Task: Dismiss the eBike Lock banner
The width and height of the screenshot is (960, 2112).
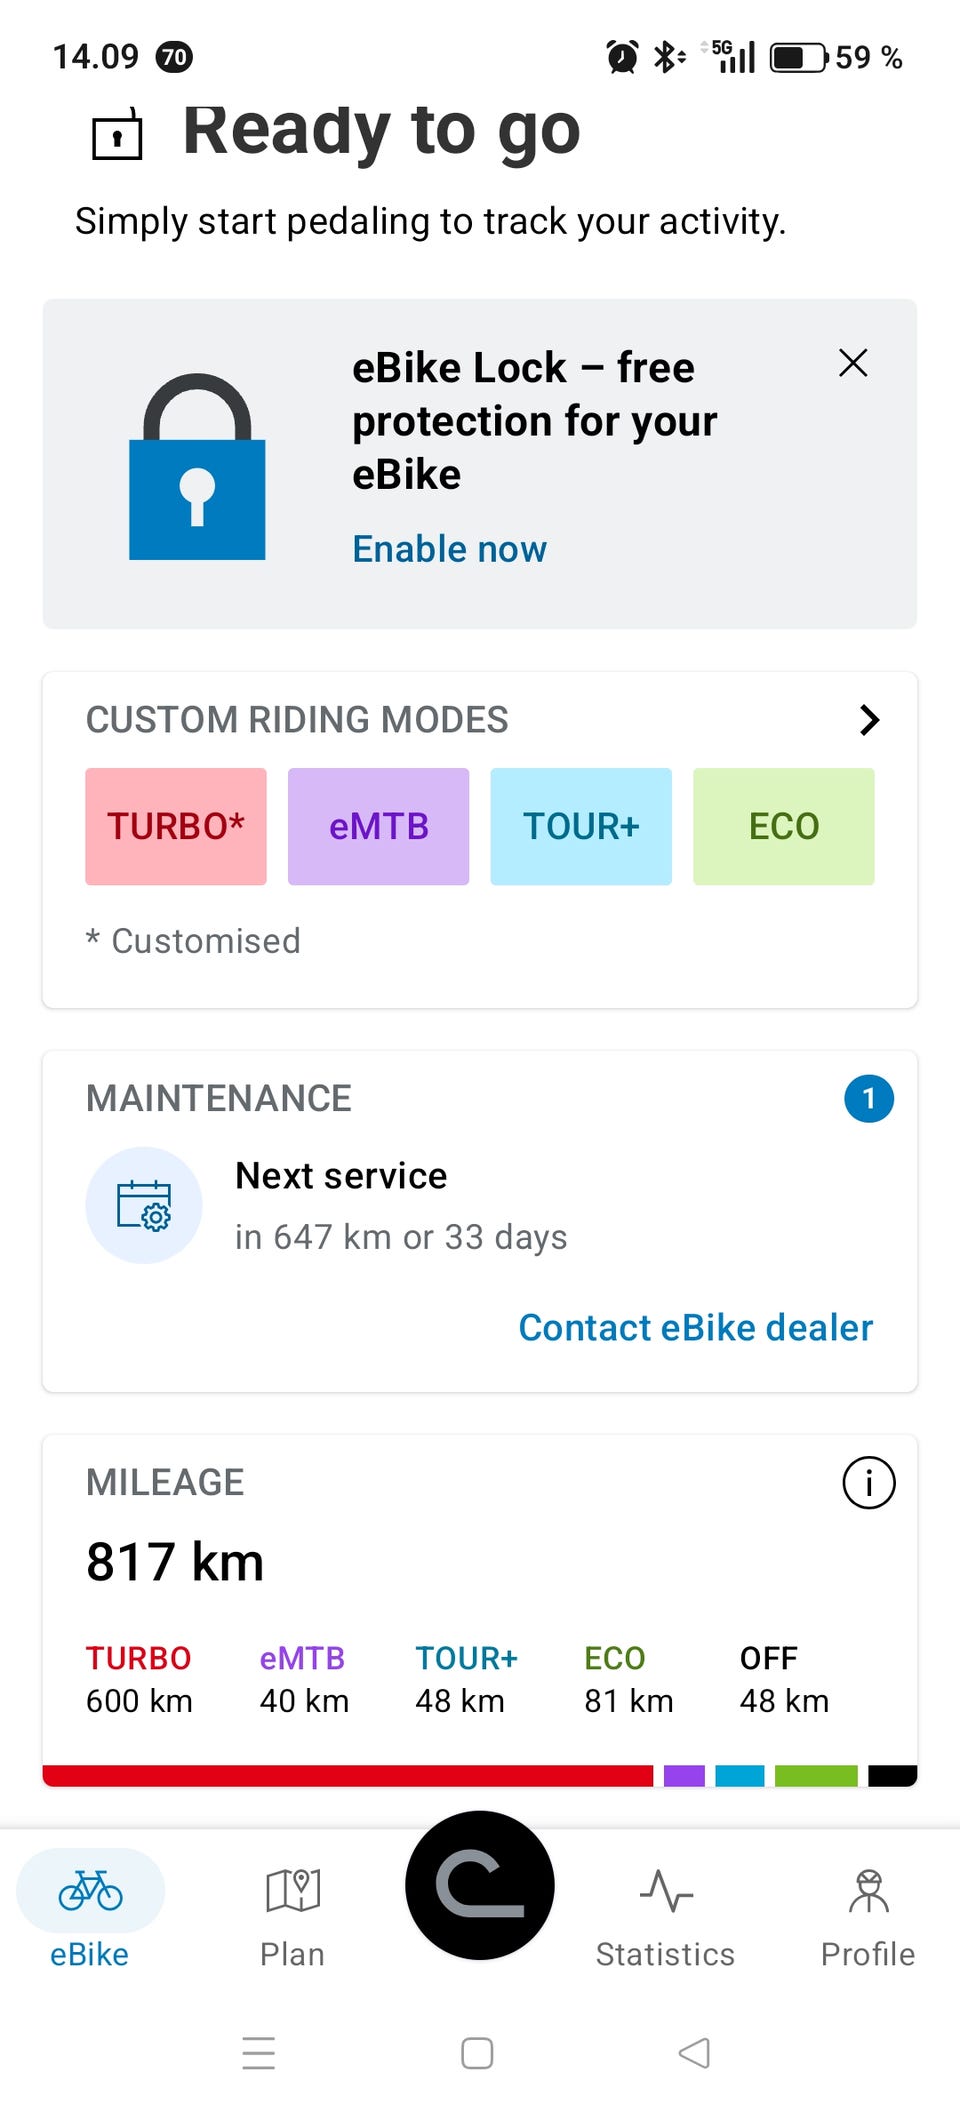Action: pyautogui.click(x=853, y=363)
